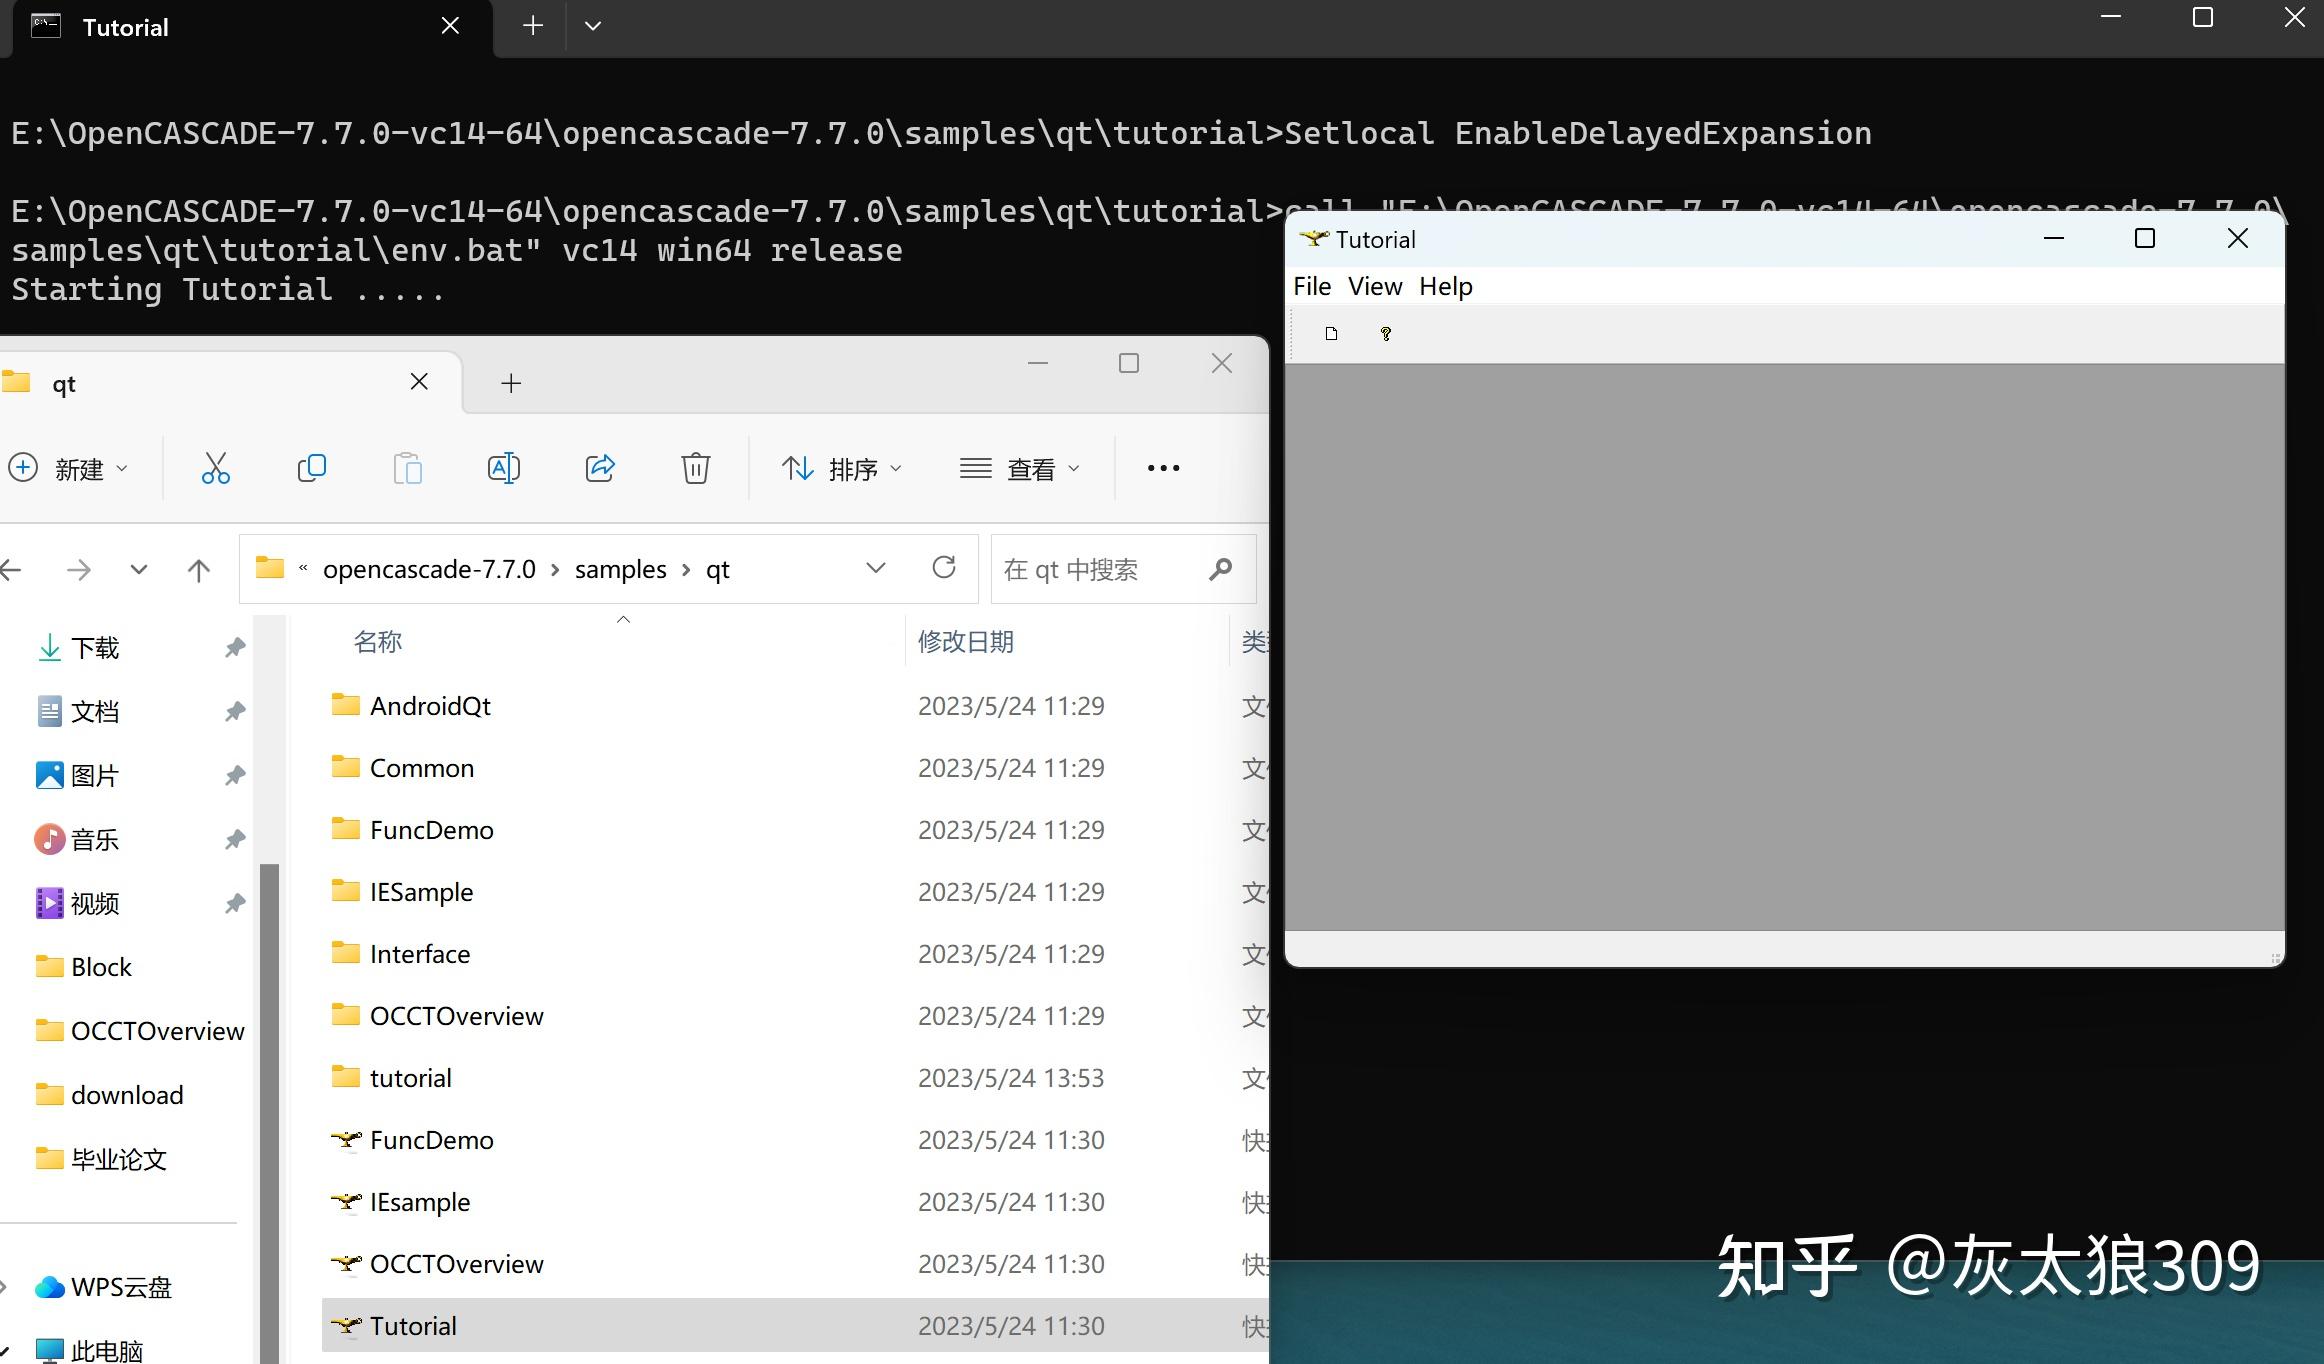Image resolution: width=2324 pixels, height=1364 pixels.
Task: Open the View menu in Tutorial window
Action: tap(1374, 287)
